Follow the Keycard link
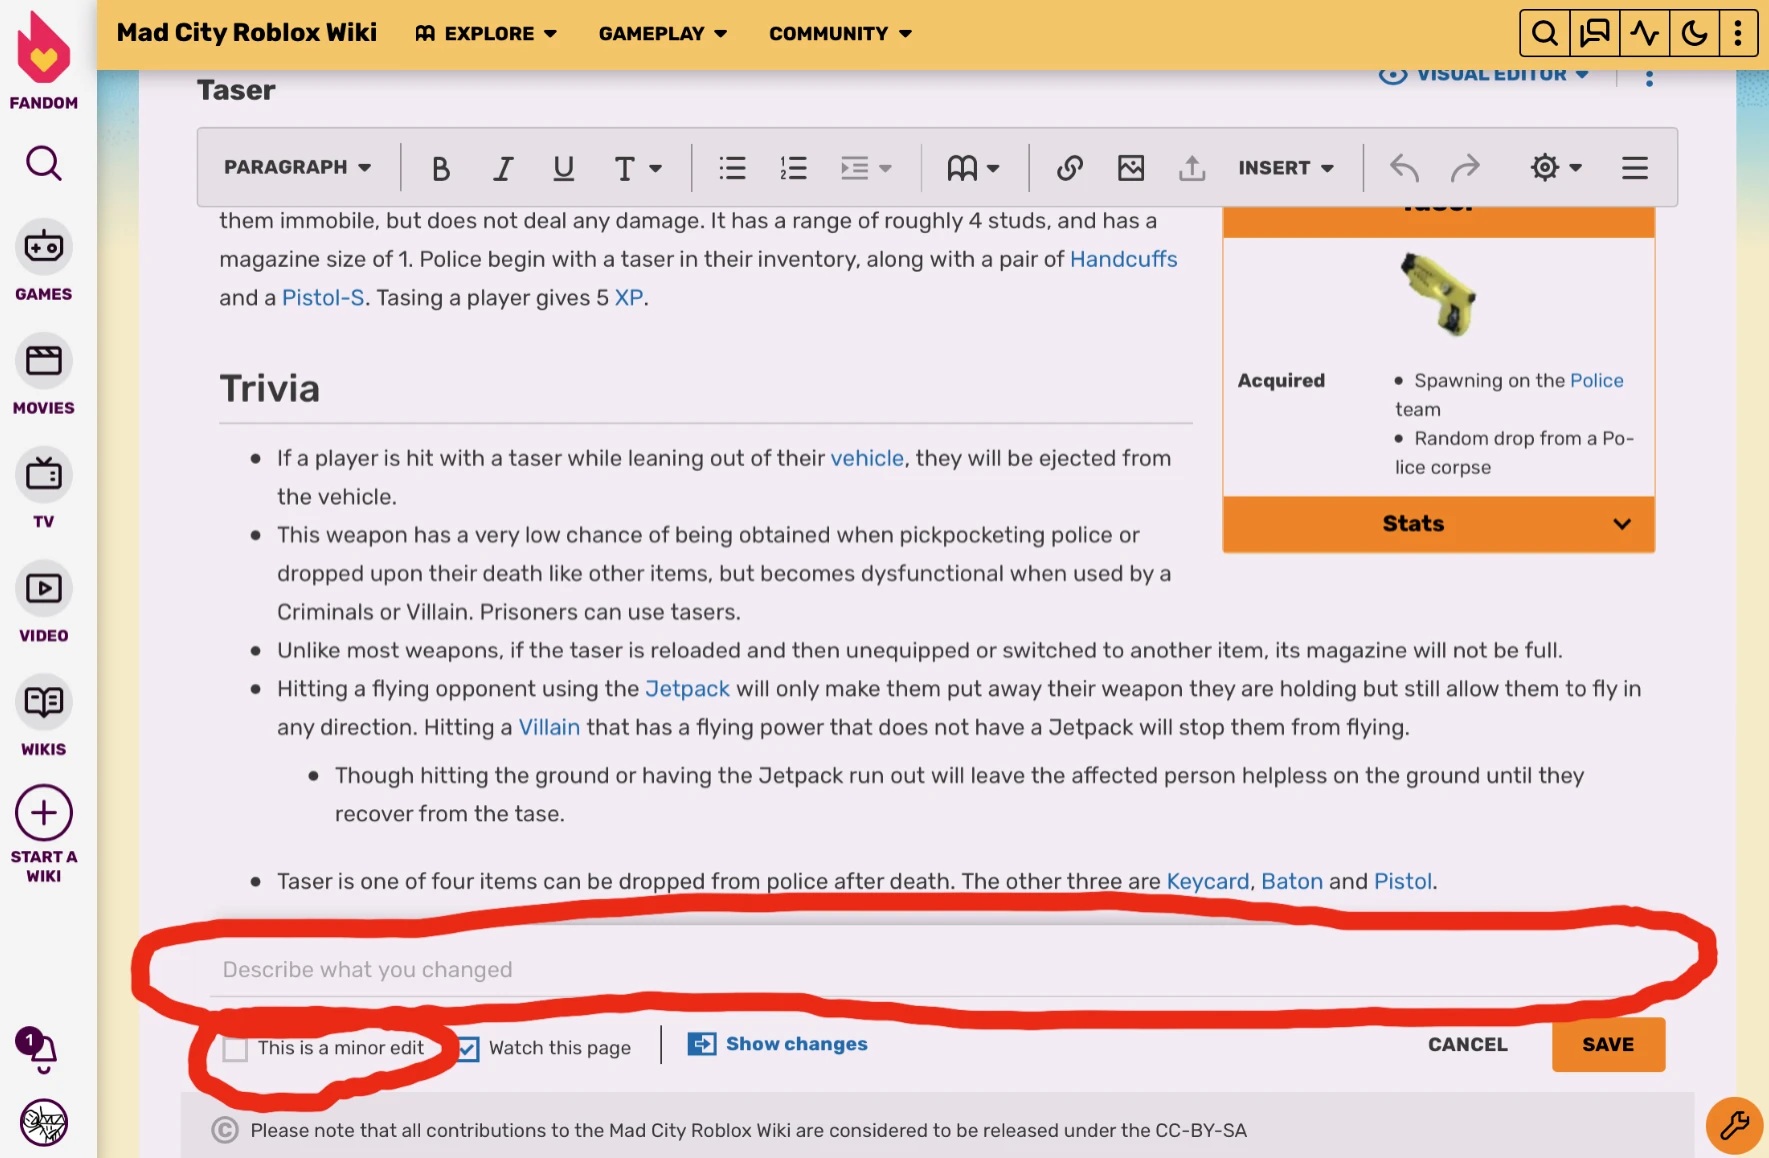This screenshot has height=1158, width=1769. point(1207,881)
